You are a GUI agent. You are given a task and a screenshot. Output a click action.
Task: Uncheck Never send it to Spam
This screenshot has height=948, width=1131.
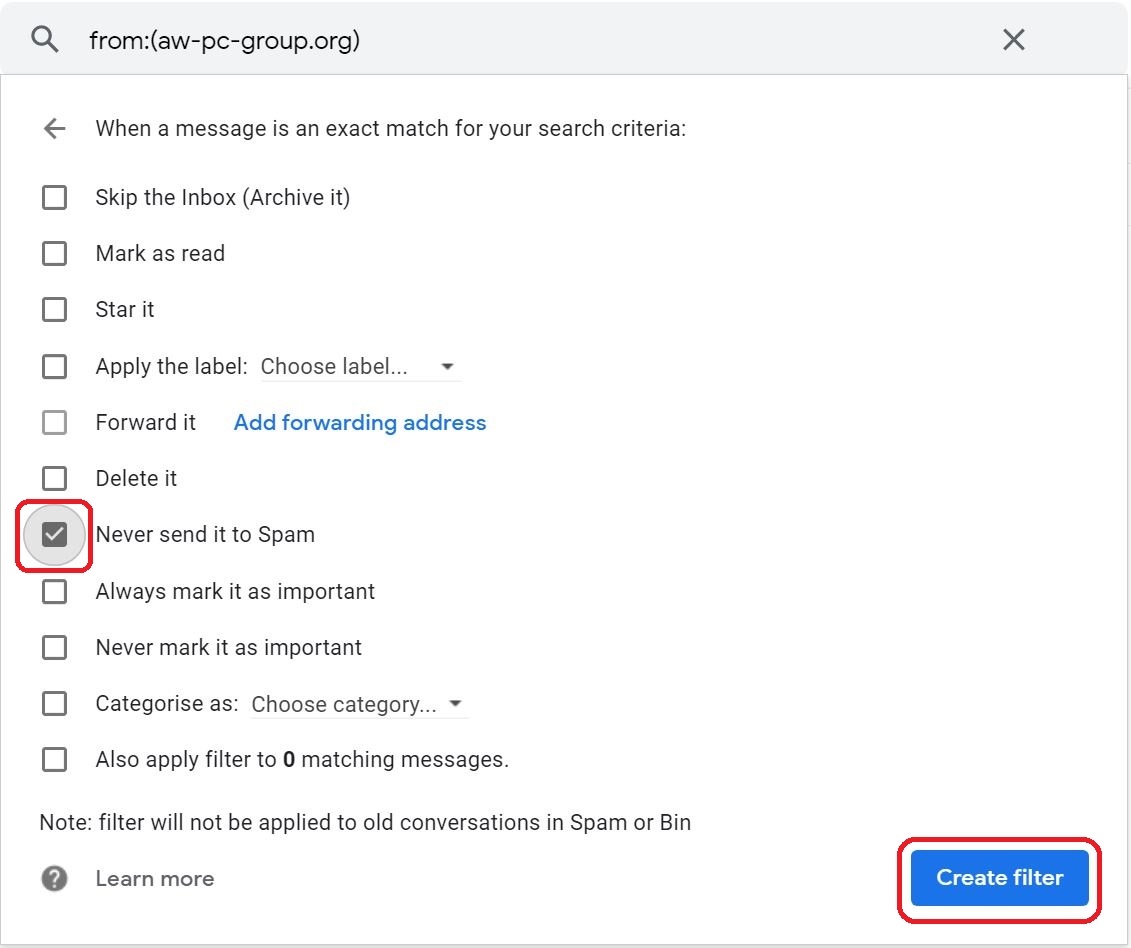coord(54,535)
